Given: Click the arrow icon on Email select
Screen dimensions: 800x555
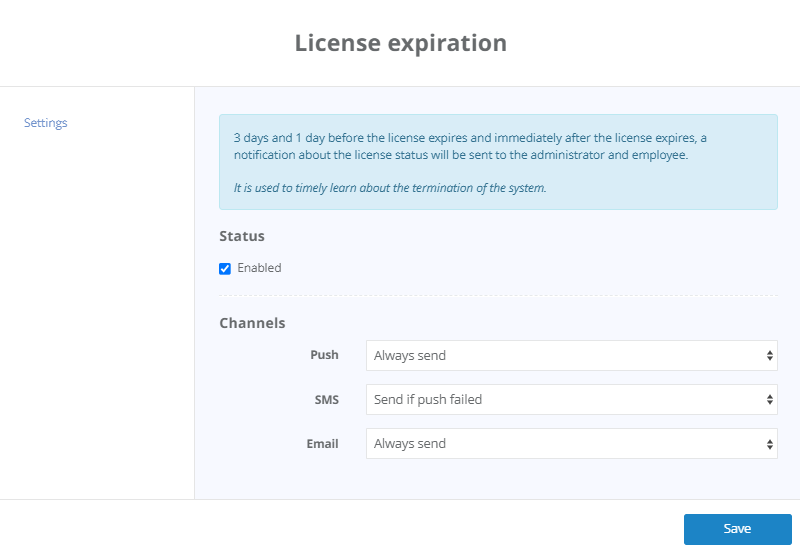Looking at the screenshot, I should click(x=769, y=444).
